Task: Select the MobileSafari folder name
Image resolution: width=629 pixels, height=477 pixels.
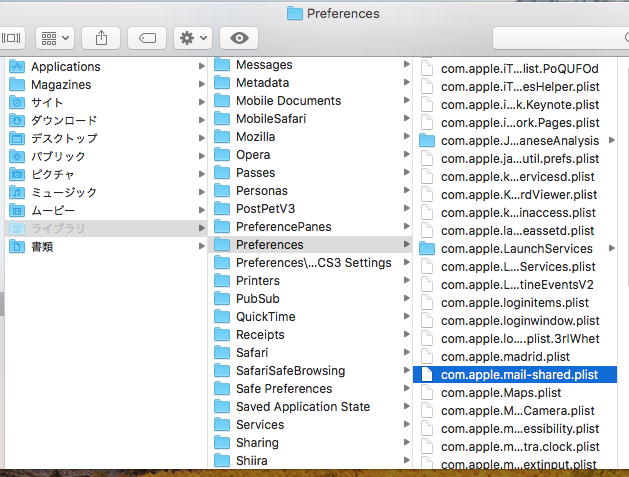Action: (x=271, y=119)
